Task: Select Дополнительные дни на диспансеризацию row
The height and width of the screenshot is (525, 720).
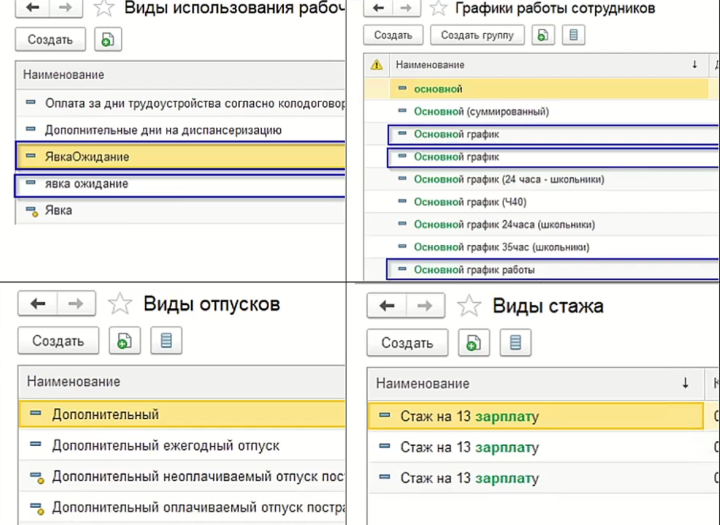Action: click(x=163, y=130)
